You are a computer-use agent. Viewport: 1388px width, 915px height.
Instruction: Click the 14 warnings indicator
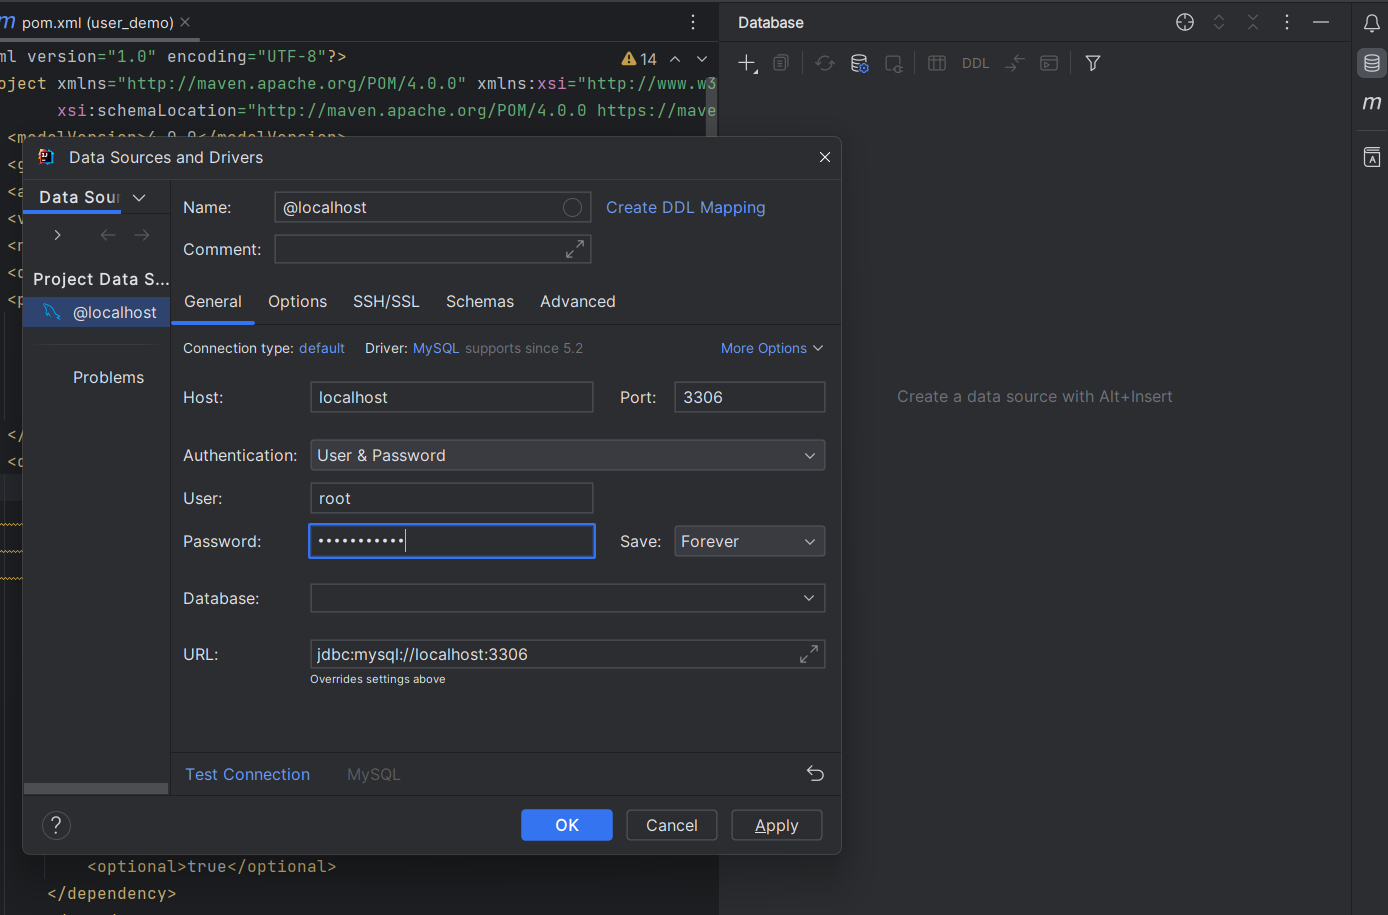tap(639, 59)
